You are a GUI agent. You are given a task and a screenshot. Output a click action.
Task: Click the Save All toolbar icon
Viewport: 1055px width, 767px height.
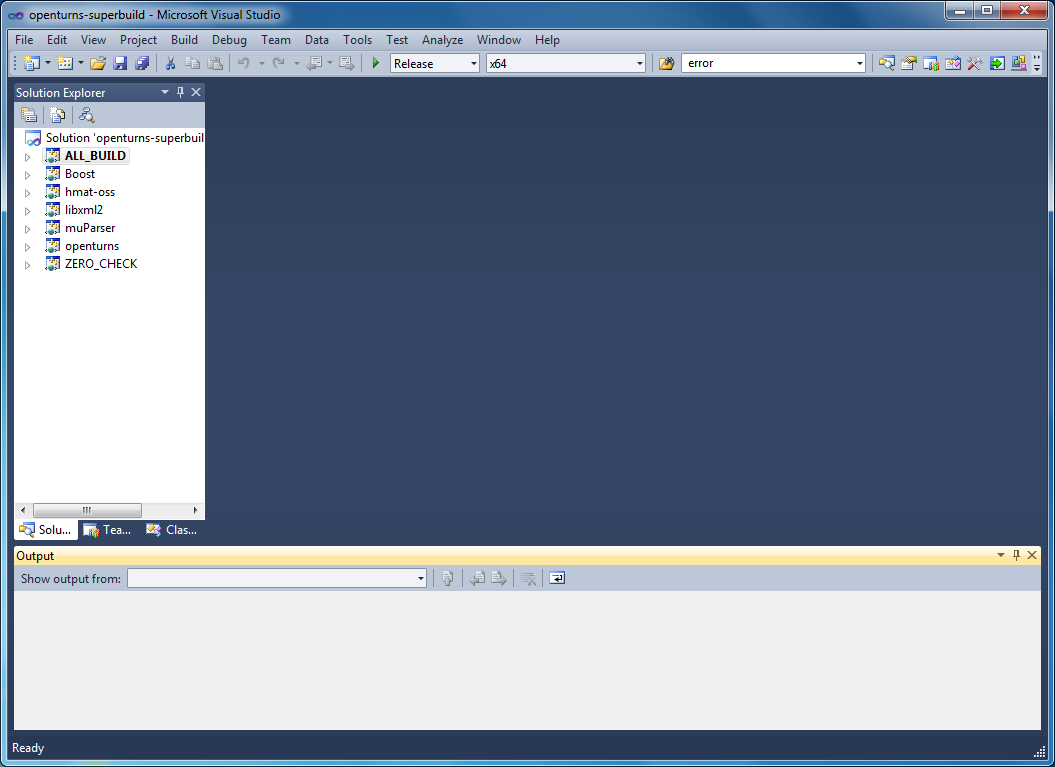142,62
